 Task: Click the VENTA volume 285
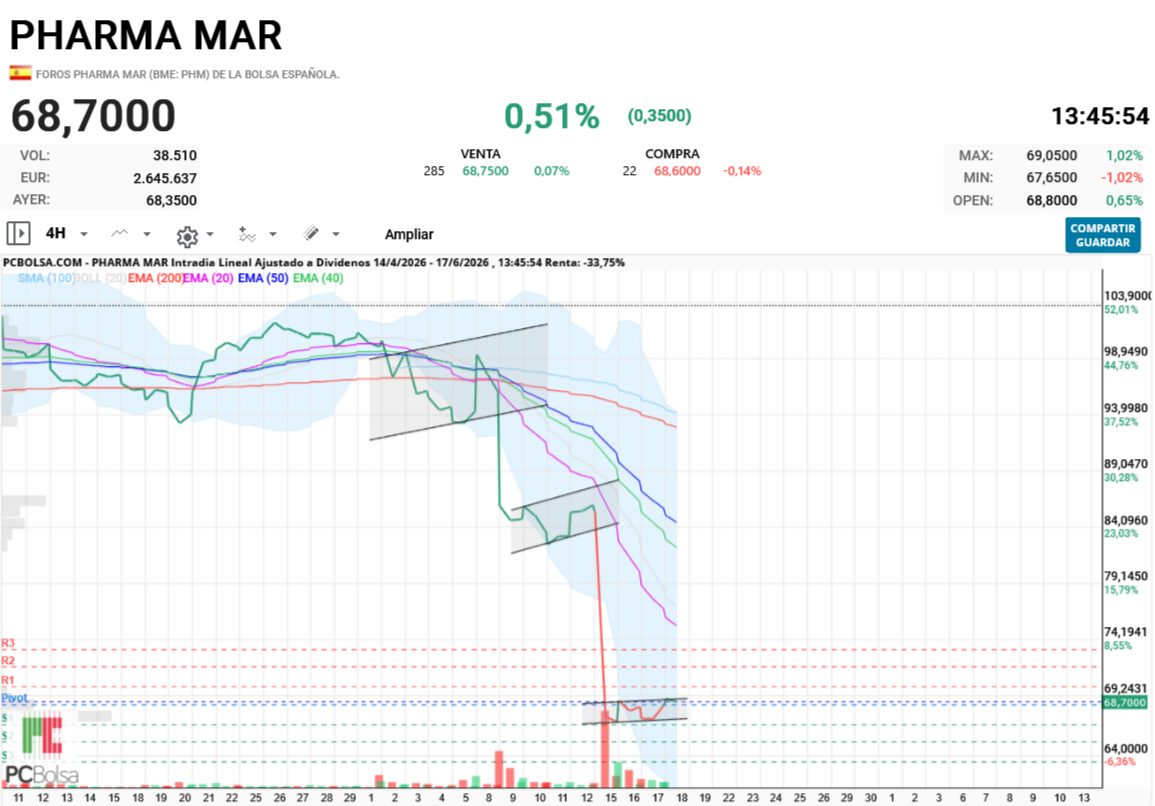(x=434, y=171)
